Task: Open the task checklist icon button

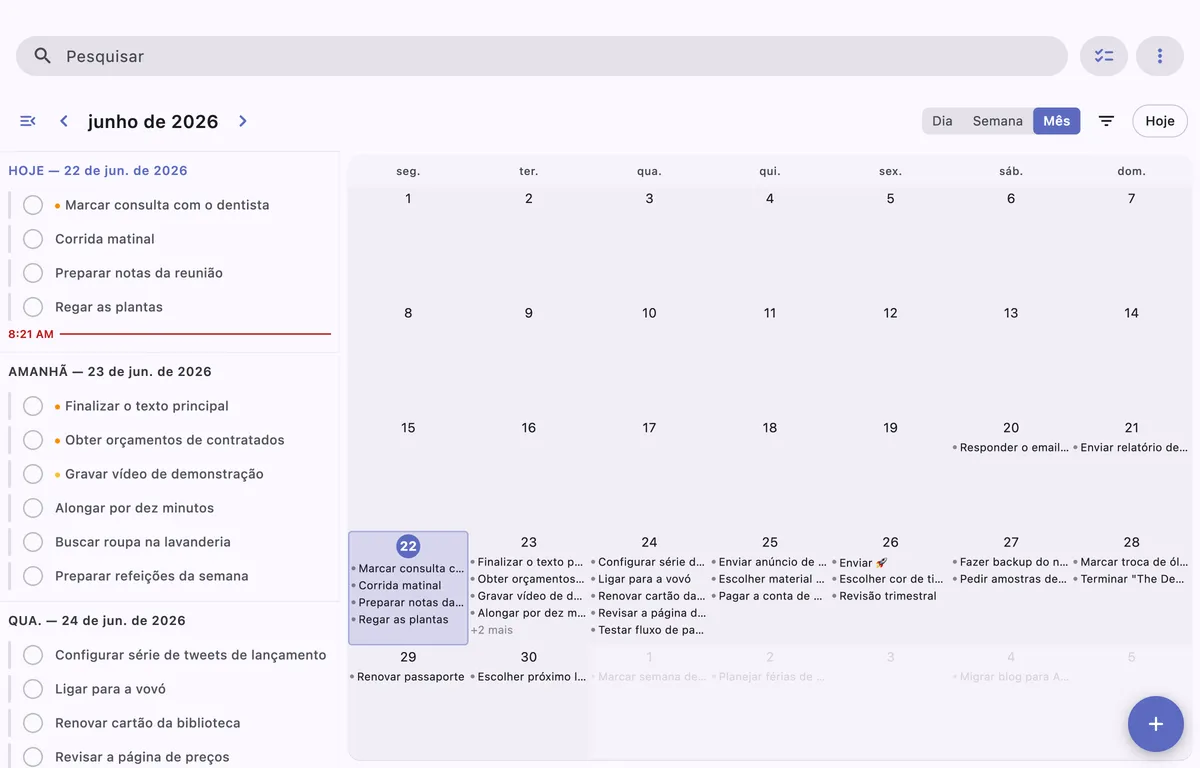Action: [x=1104, y=56]
